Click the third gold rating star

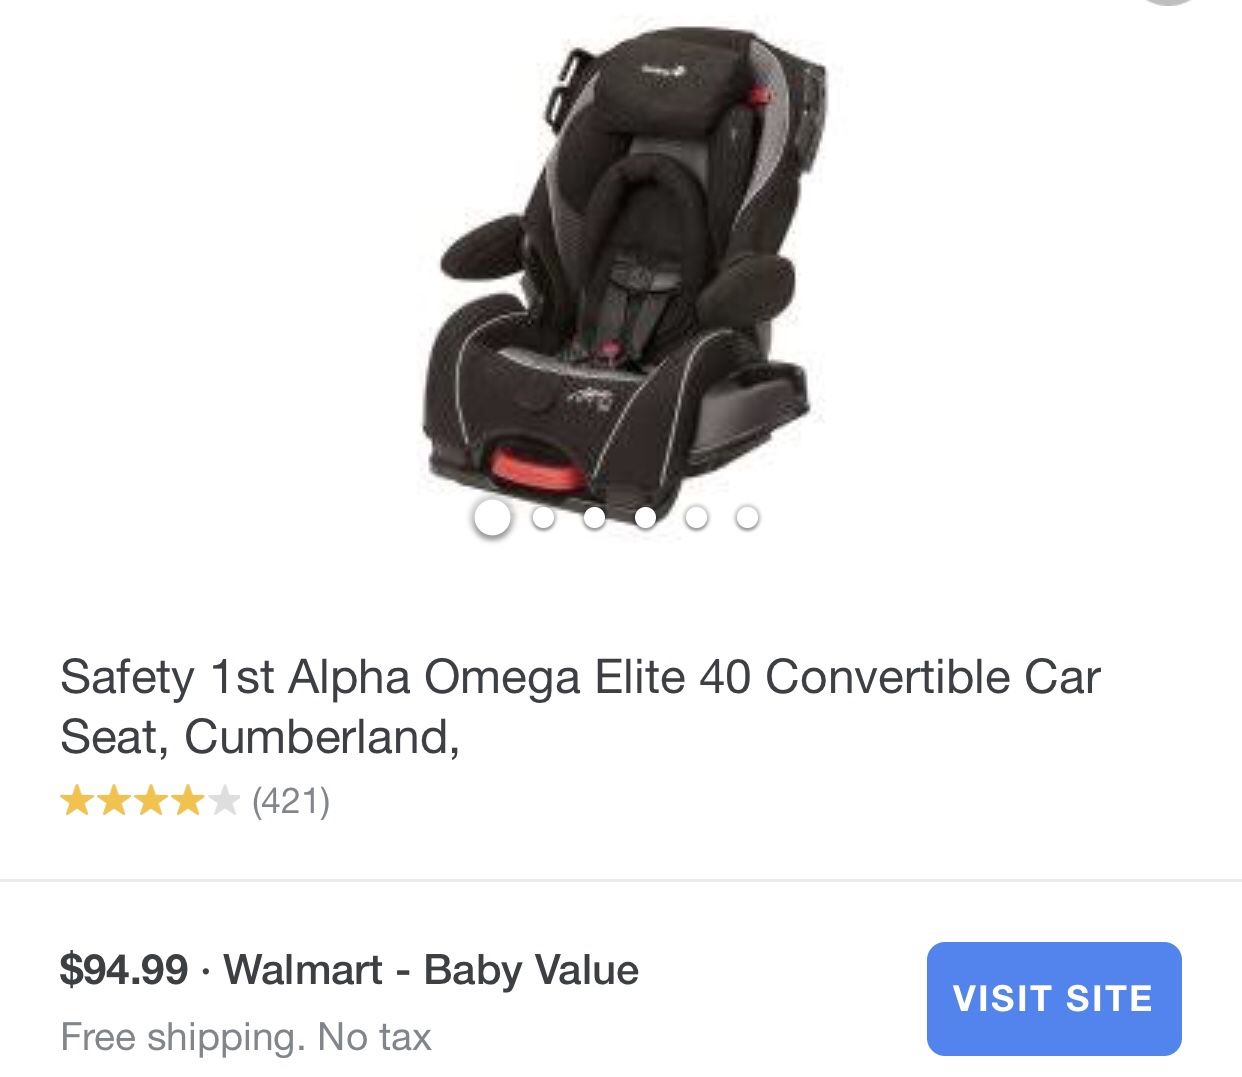click(x=150, y=801)
